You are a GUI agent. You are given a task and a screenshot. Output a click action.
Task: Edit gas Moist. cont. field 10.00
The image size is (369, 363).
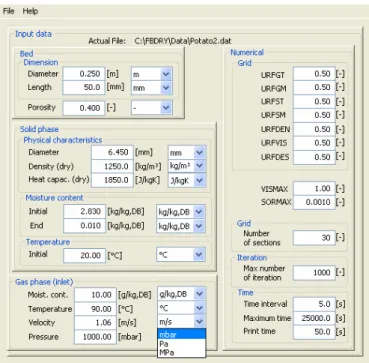pos(95,295)
